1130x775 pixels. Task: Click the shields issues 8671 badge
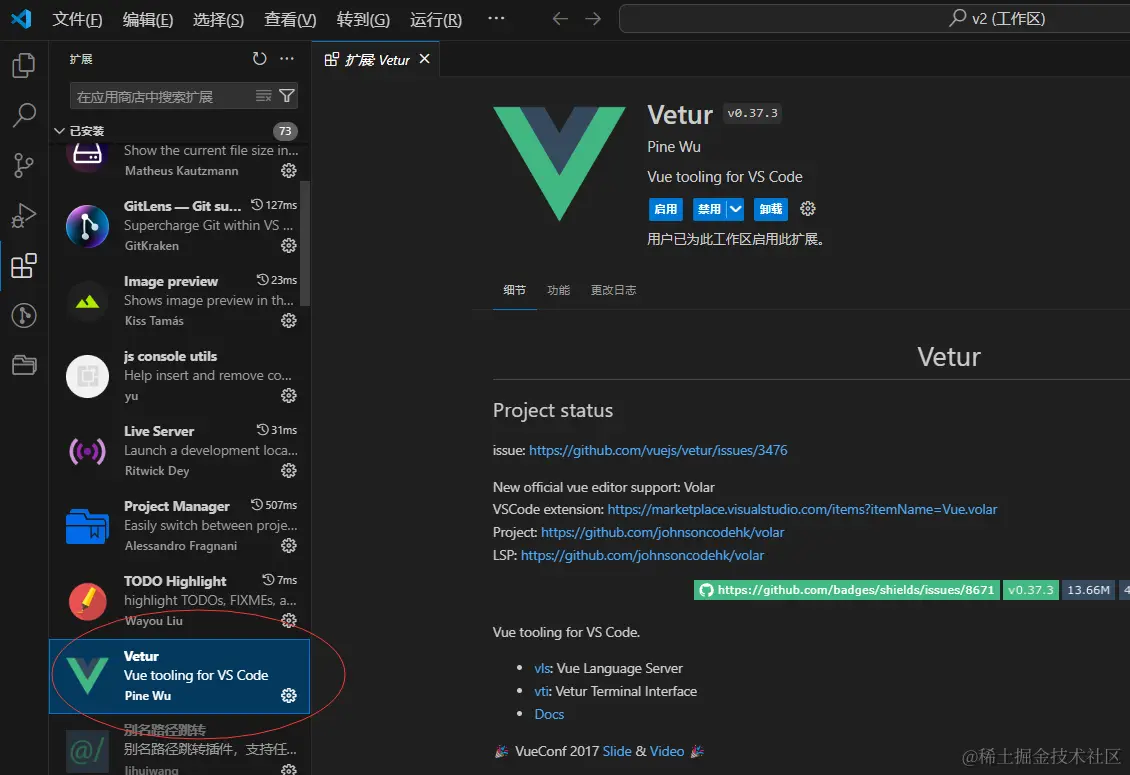pyautogui.click(x=847, y=590)
